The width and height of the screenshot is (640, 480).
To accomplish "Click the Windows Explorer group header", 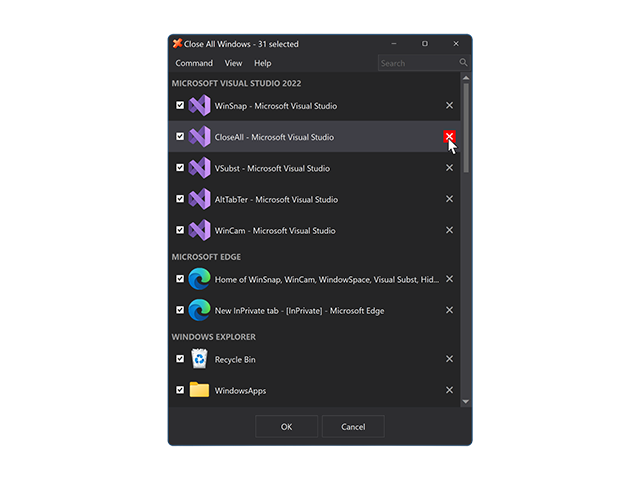I will (x=213, y=337).
